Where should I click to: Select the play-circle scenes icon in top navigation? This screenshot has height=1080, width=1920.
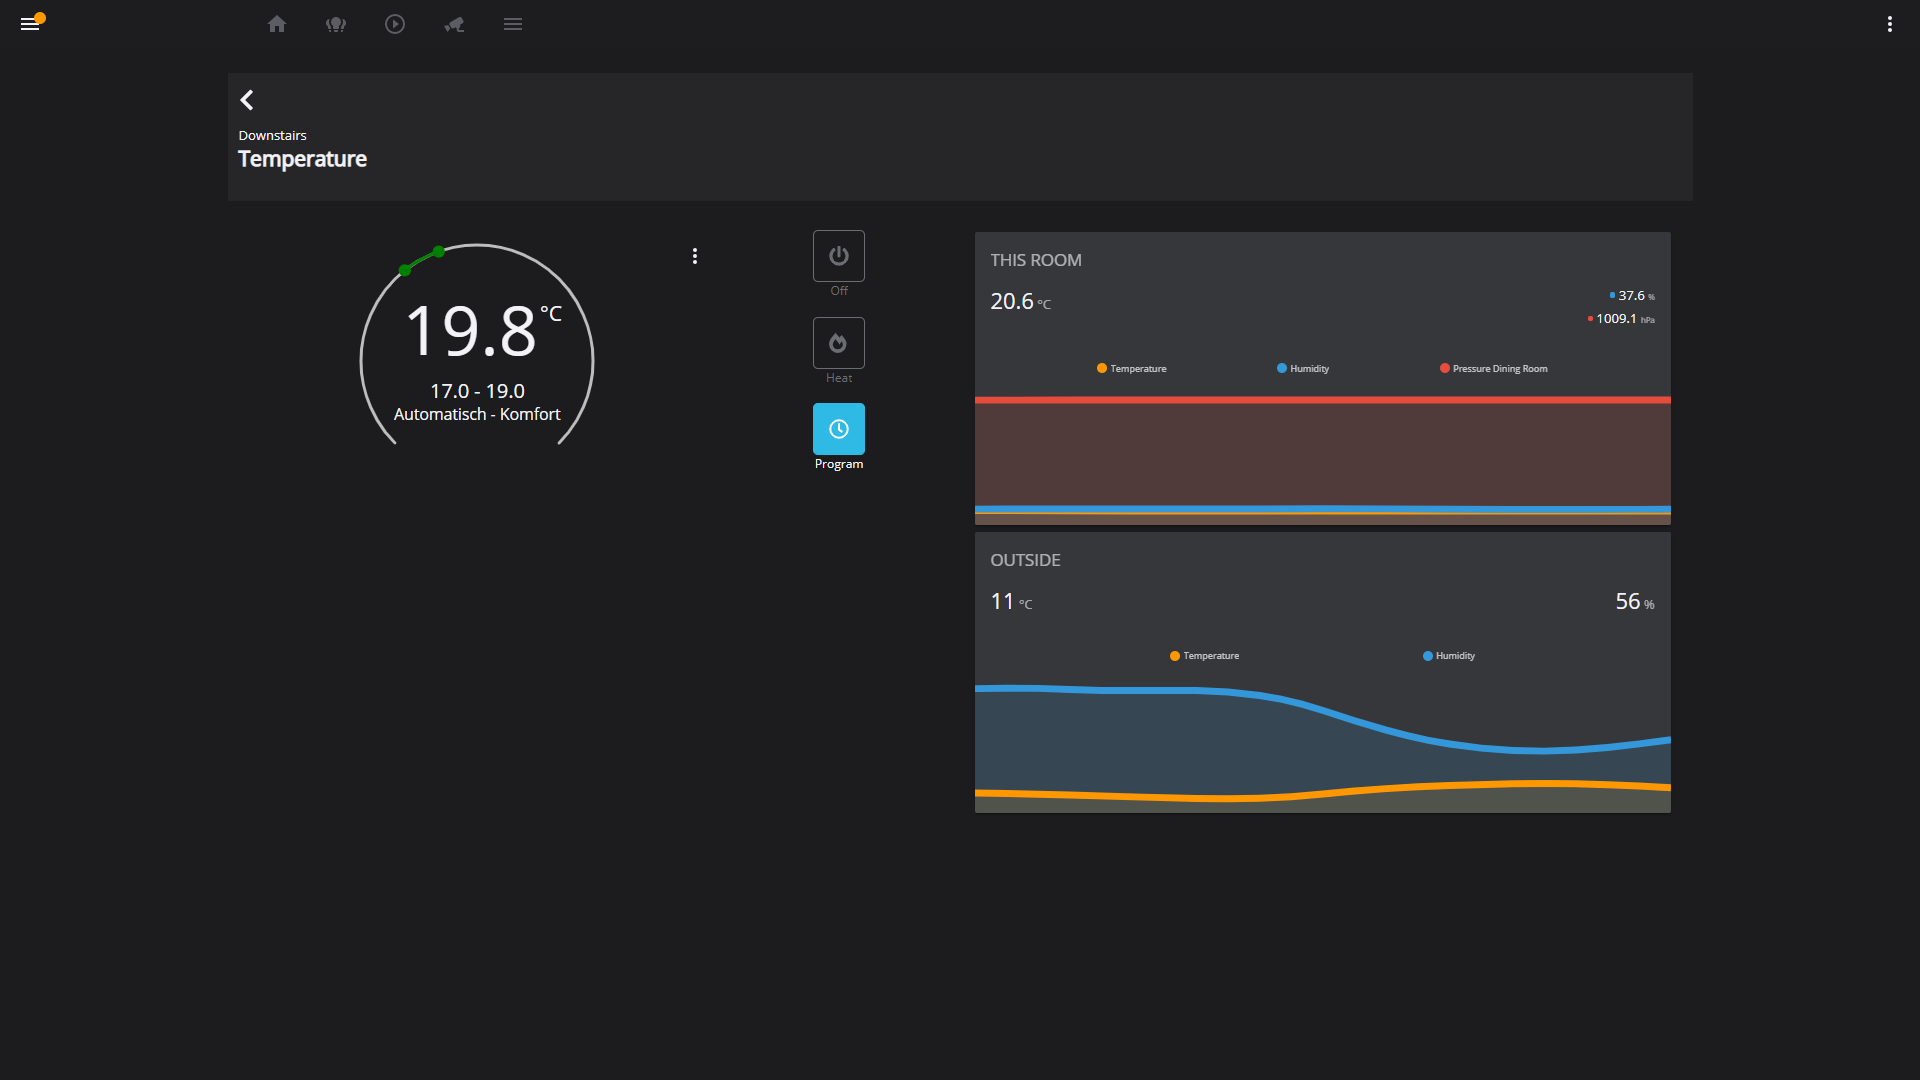coord(395,24)
